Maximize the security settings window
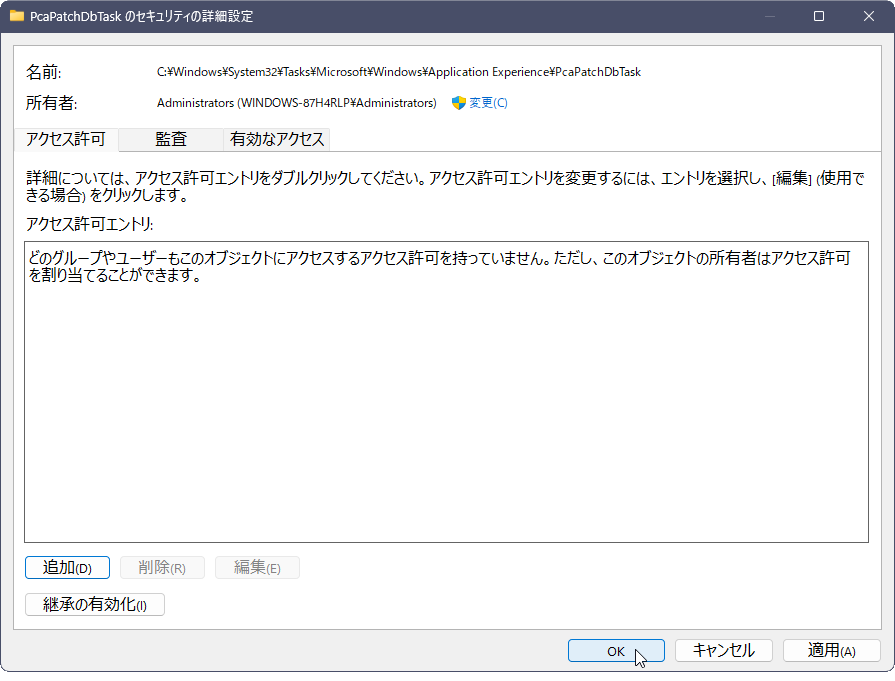The height and width of the screenshot is (681, 895). tap(819, 16)
